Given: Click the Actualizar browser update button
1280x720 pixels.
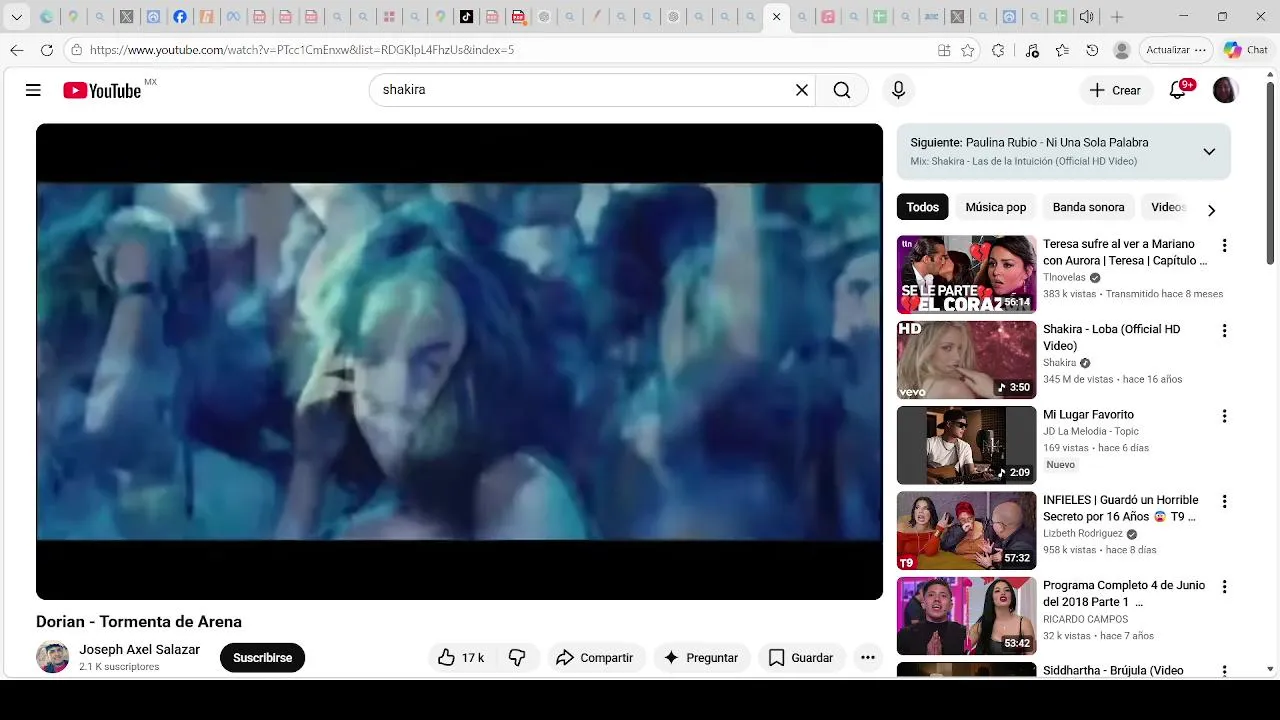Looking at the screenshot, I should pyautogui.click(x=1176, y=50).
